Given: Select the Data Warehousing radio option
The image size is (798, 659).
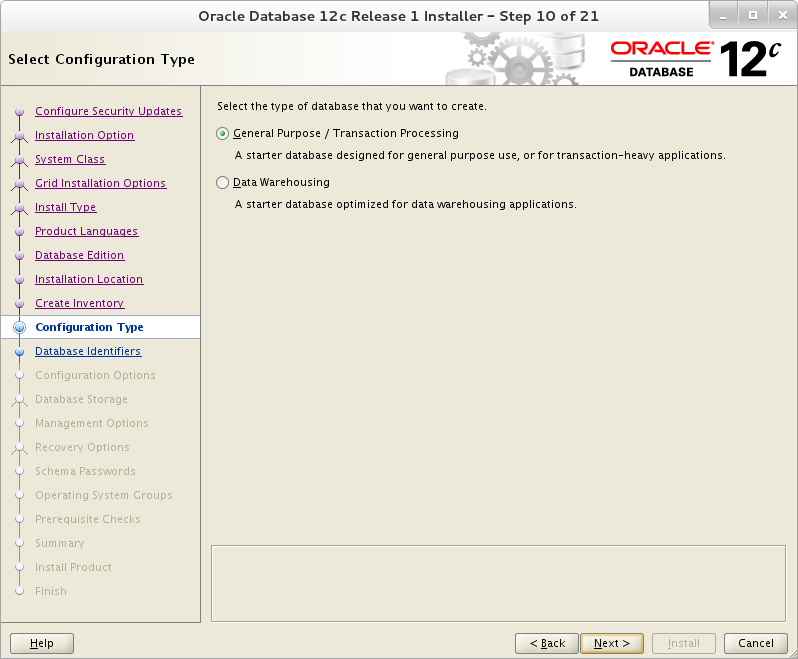Looking at the screenshot, I should [222, 183].
